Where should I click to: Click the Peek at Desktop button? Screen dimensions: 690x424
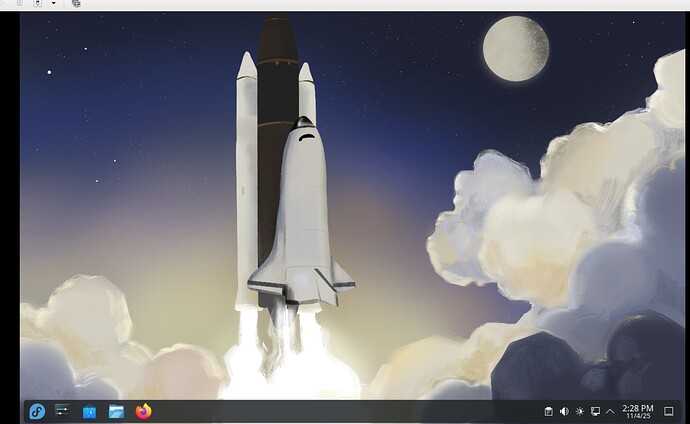point(668,411)
